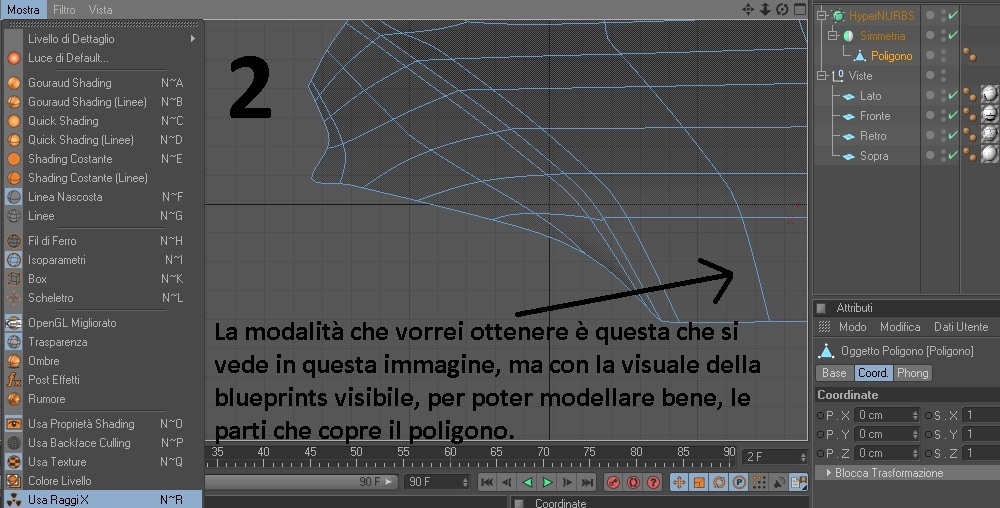Screen dimensions: 1000x508
Task: Toggle the keyframe circle beside S . Z
Action: point(928,454)
